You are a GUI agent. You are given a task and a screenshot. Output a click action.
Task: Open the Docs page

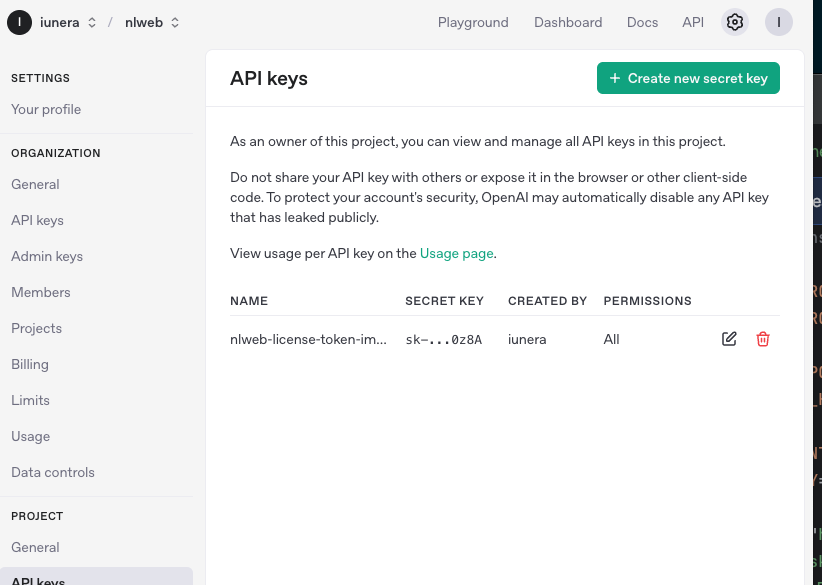[x=642, y=23]
